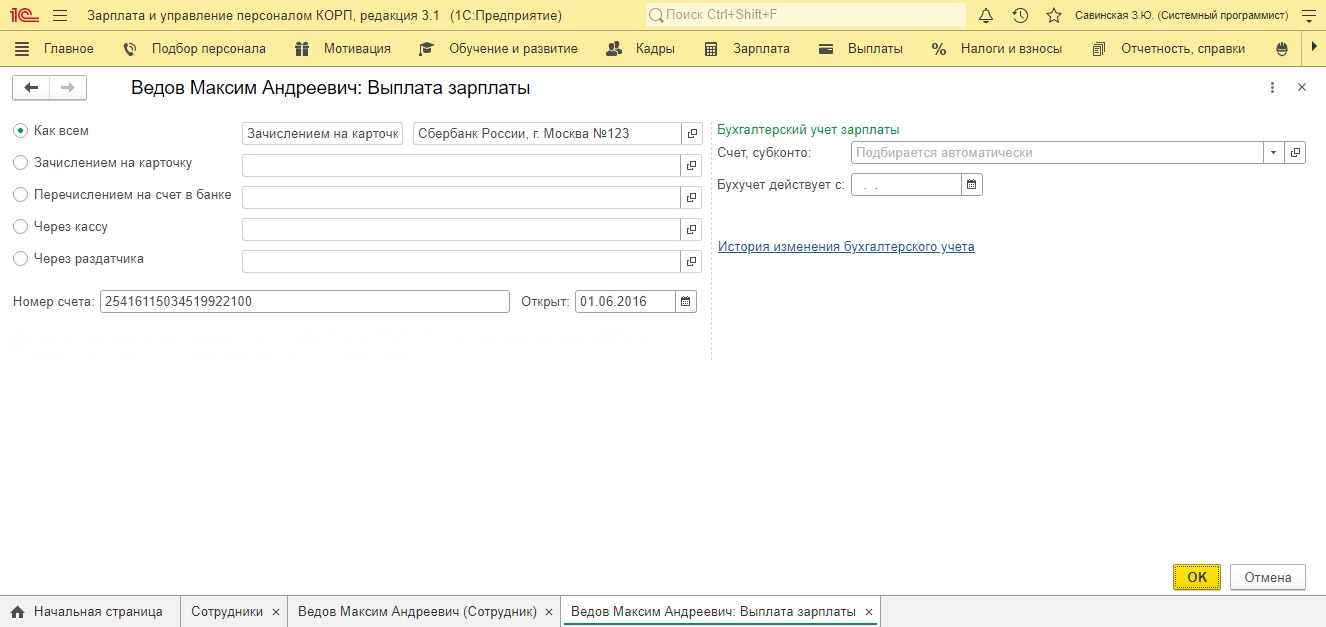The width and height of the screenshot is (1326, 627).
Task: Choose Через кассу payment option
Action: (x=20, y=227)
